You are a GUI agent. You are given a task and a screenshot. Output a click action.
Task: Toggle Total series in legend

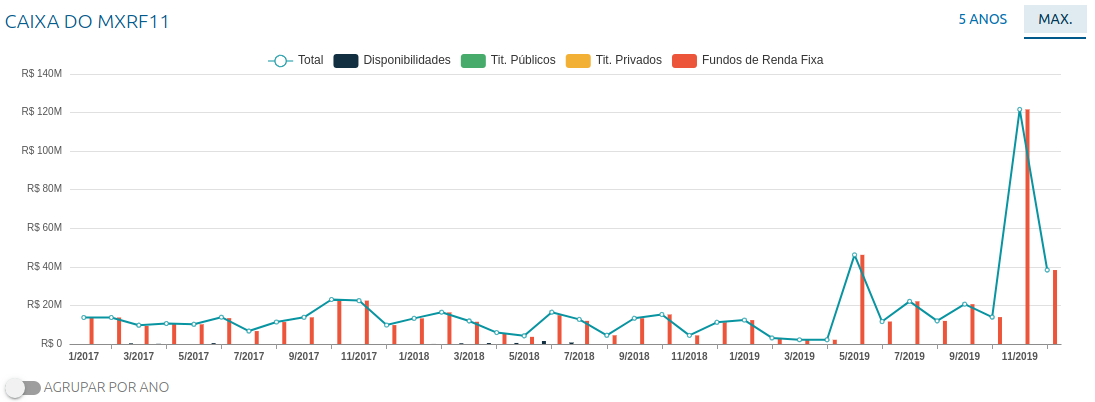[296, 60]
